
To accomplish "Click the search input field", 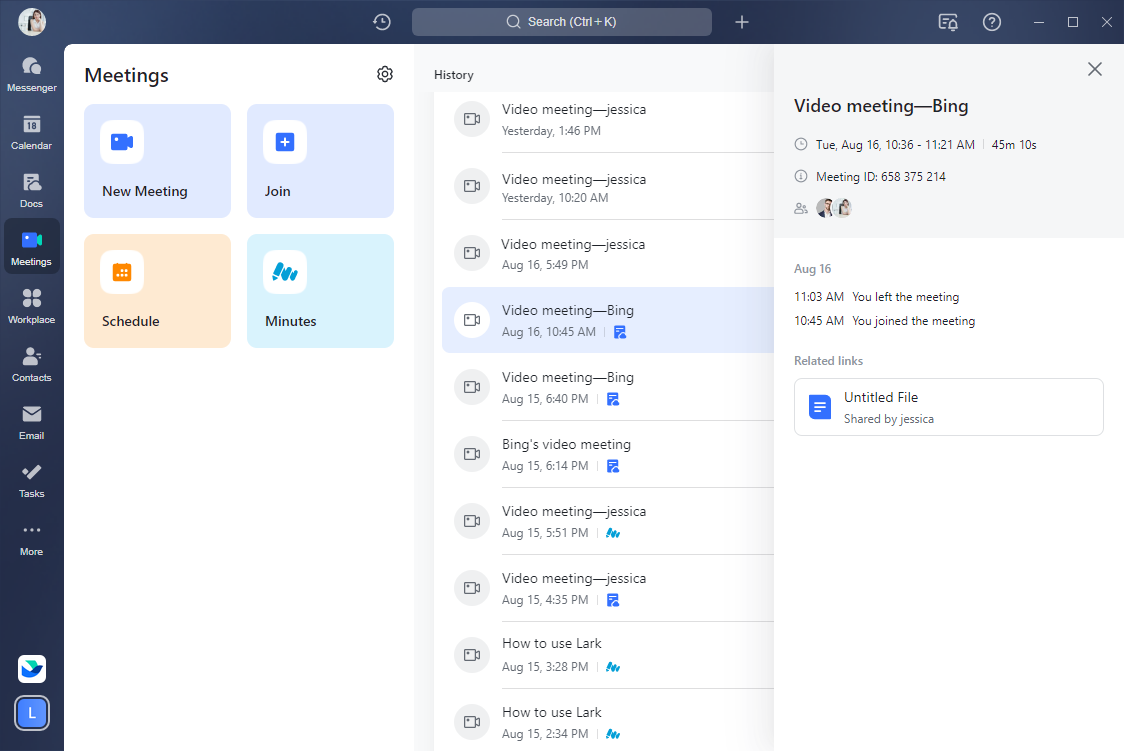I will pyautogui.click(x=561, y=22).
